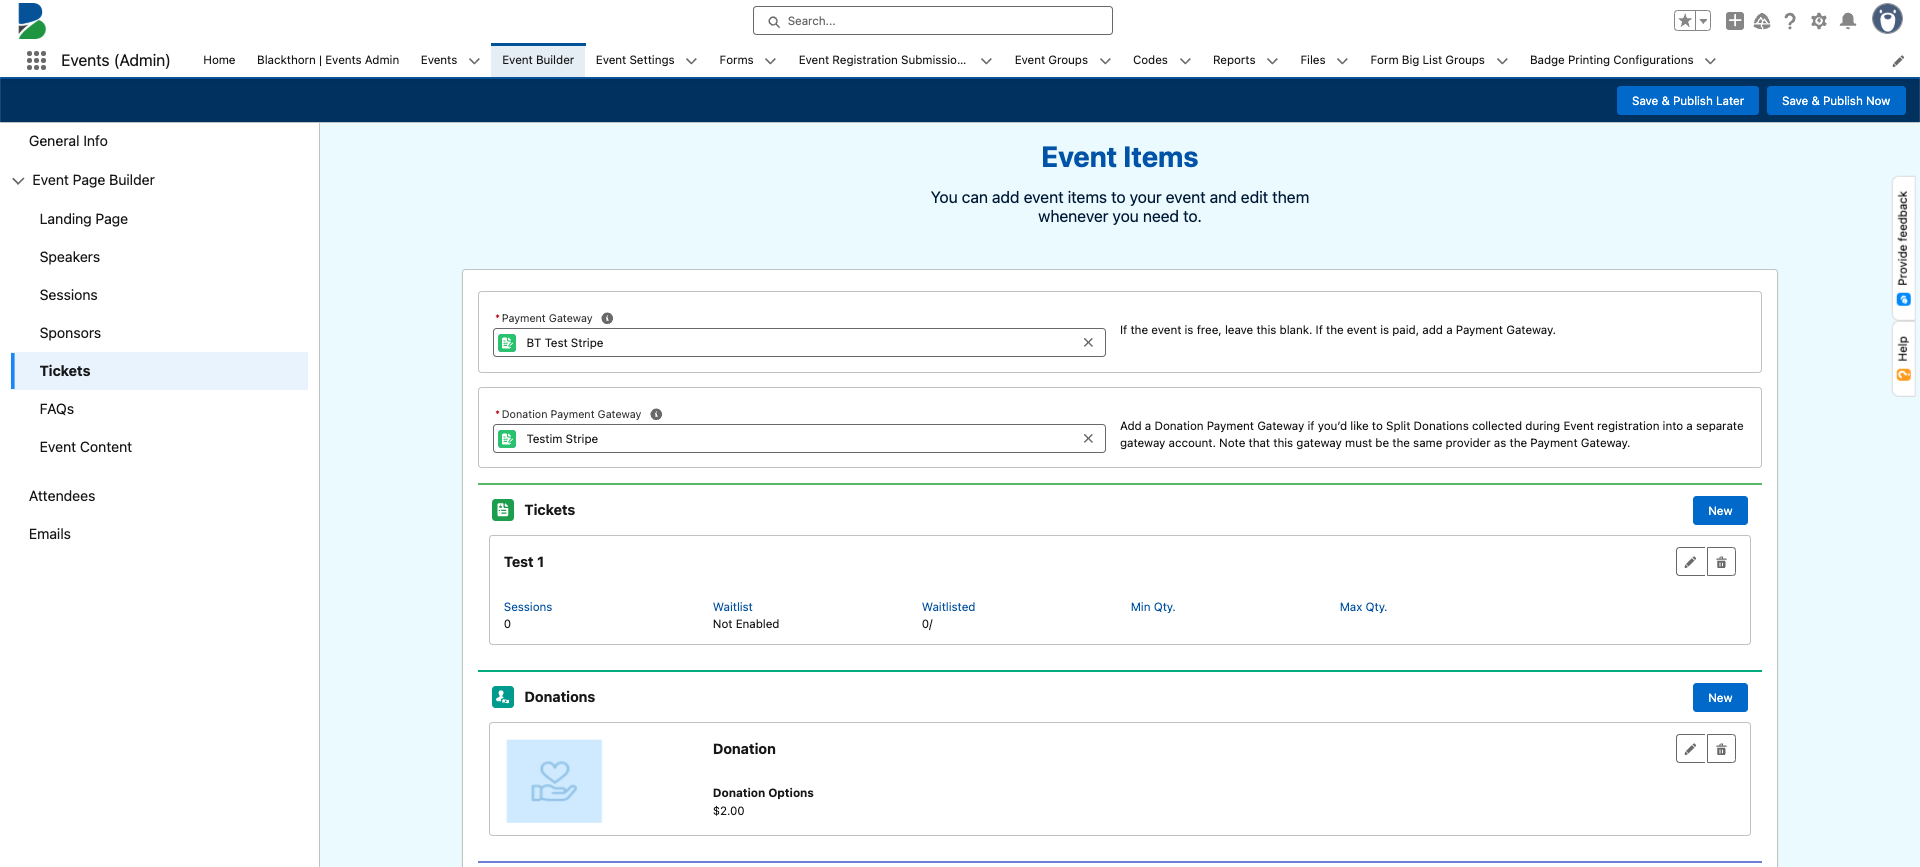Clear the BT Test Stripe payment gateway
Viewport: 1920px width, 867px height.
pyautogui.click(x=1088, y=343)
